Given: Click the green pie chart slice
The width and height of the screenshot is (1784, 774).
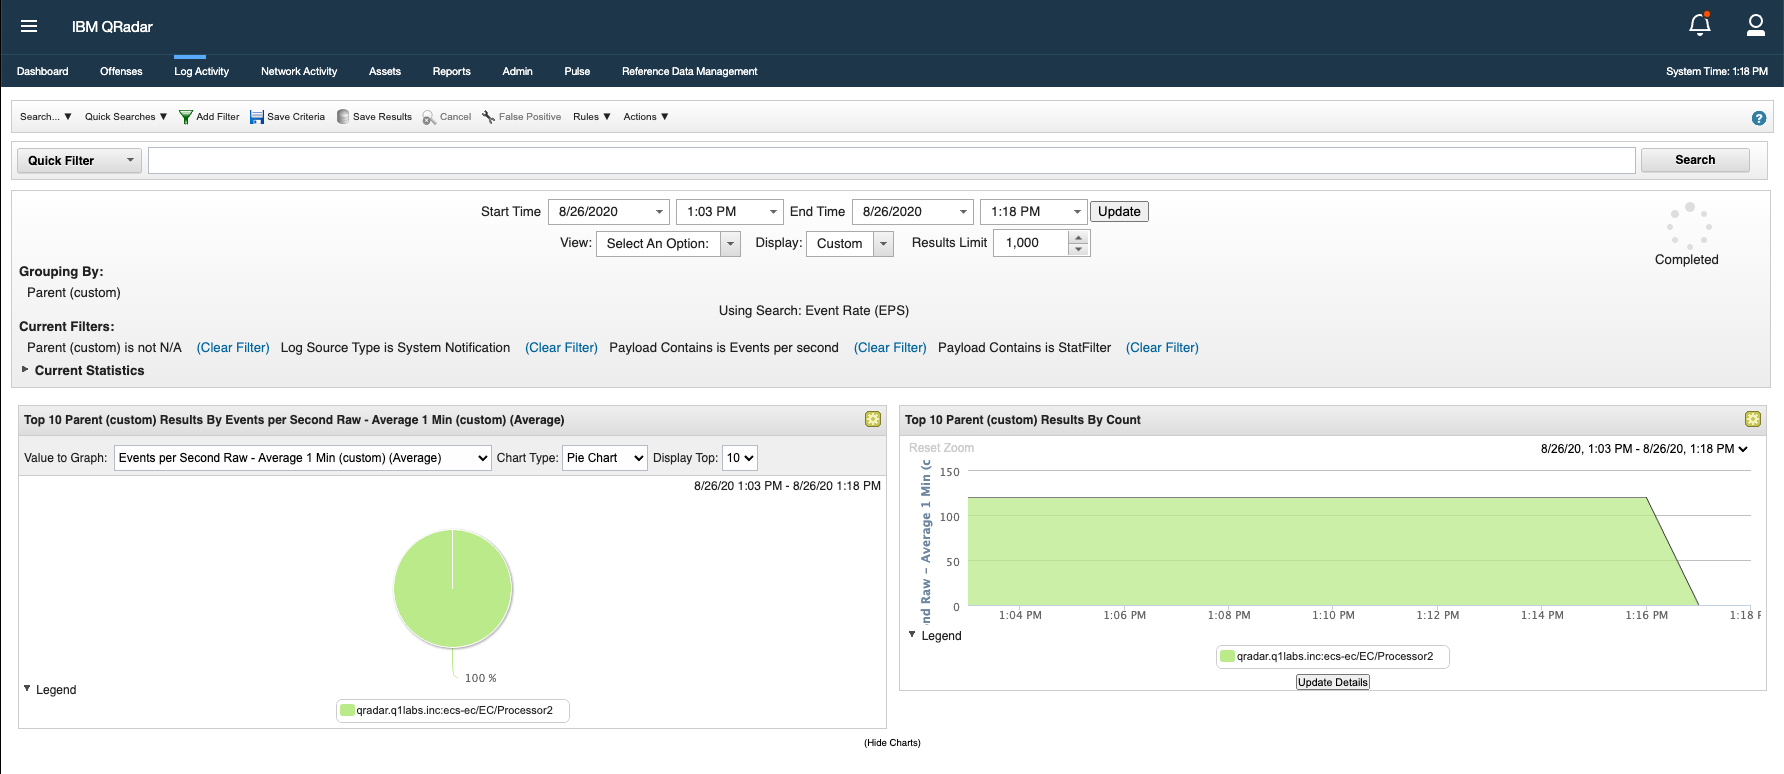Looking at the screenshot, I should pos(453,589).
